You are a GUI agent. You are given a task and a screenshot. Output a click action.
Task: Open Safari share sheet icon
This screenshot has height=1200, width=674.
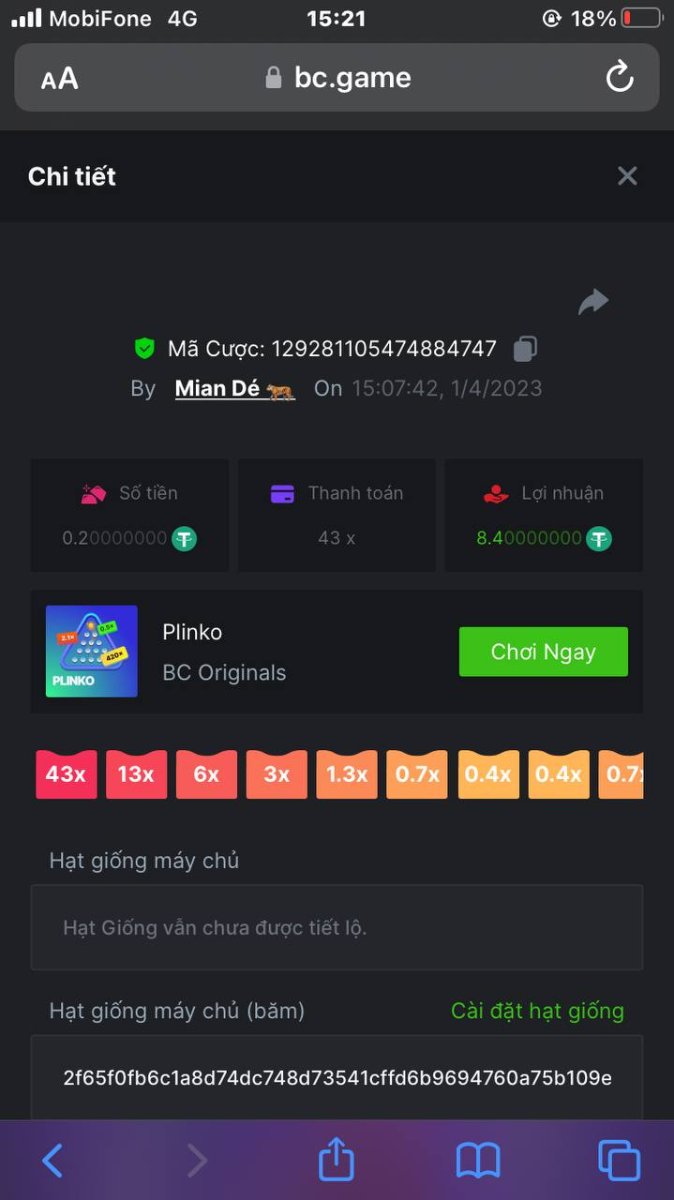337,1159
